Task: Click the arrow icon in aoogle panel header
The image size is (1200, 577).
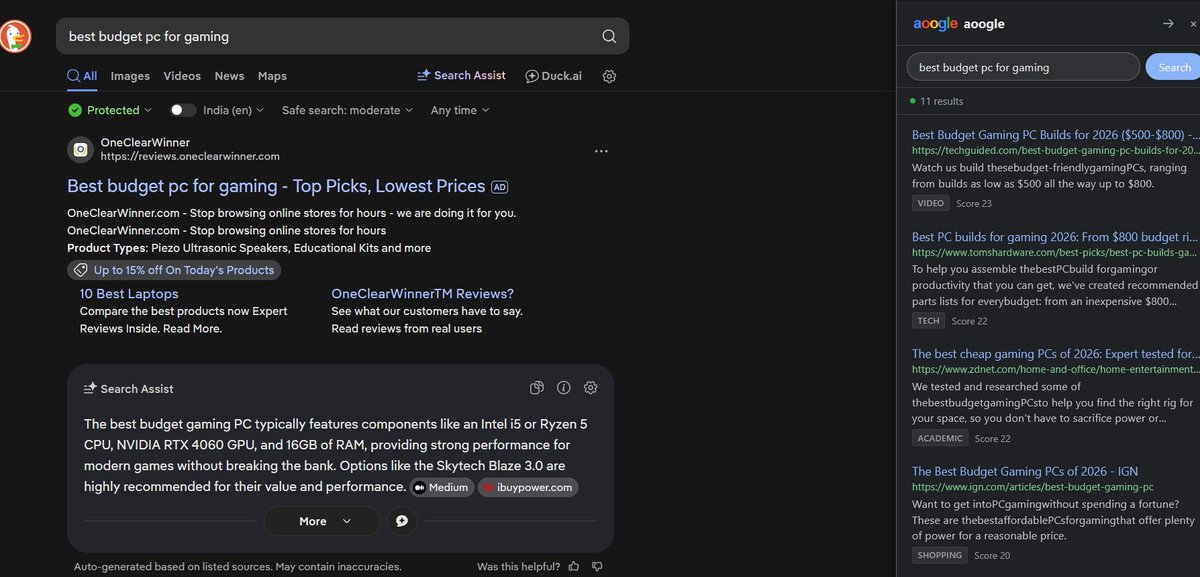Action: point(1168,23)
